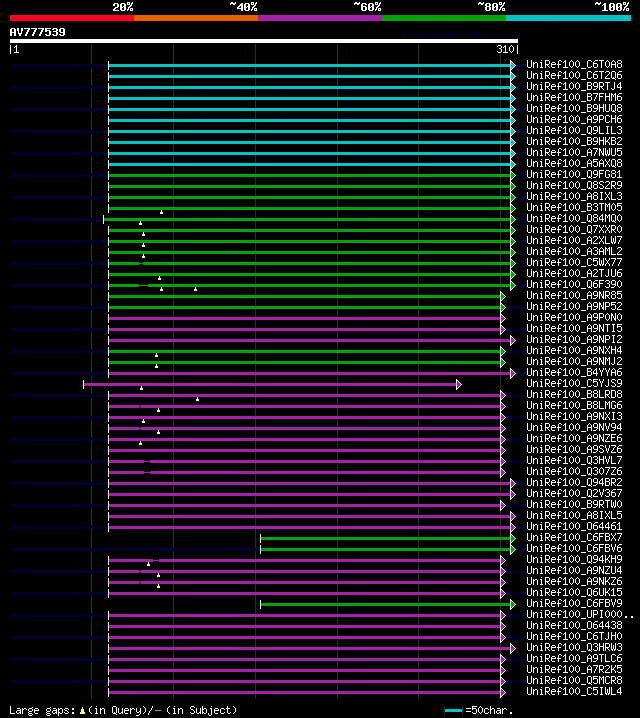
Task: Click the arrowhead ending the C6T0A8 bar
Action: 513,65
